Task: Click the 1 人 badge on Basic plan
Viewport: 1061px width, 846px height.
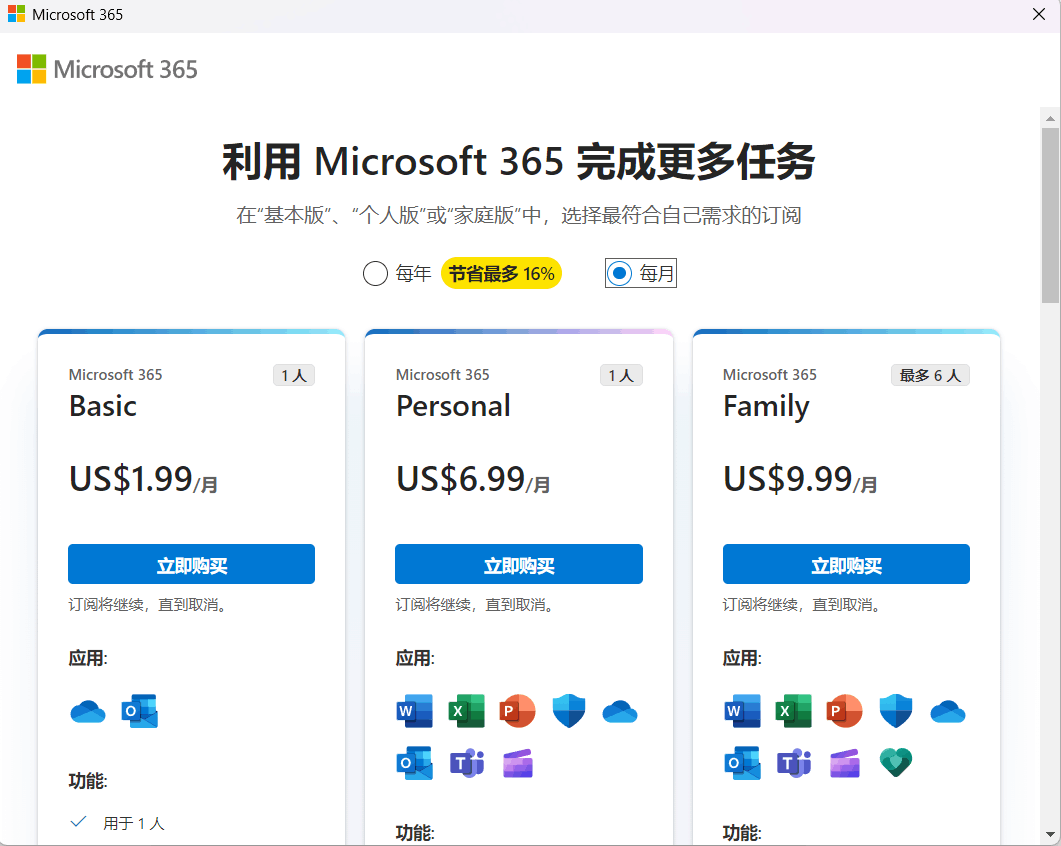Action: pos(294,374)
